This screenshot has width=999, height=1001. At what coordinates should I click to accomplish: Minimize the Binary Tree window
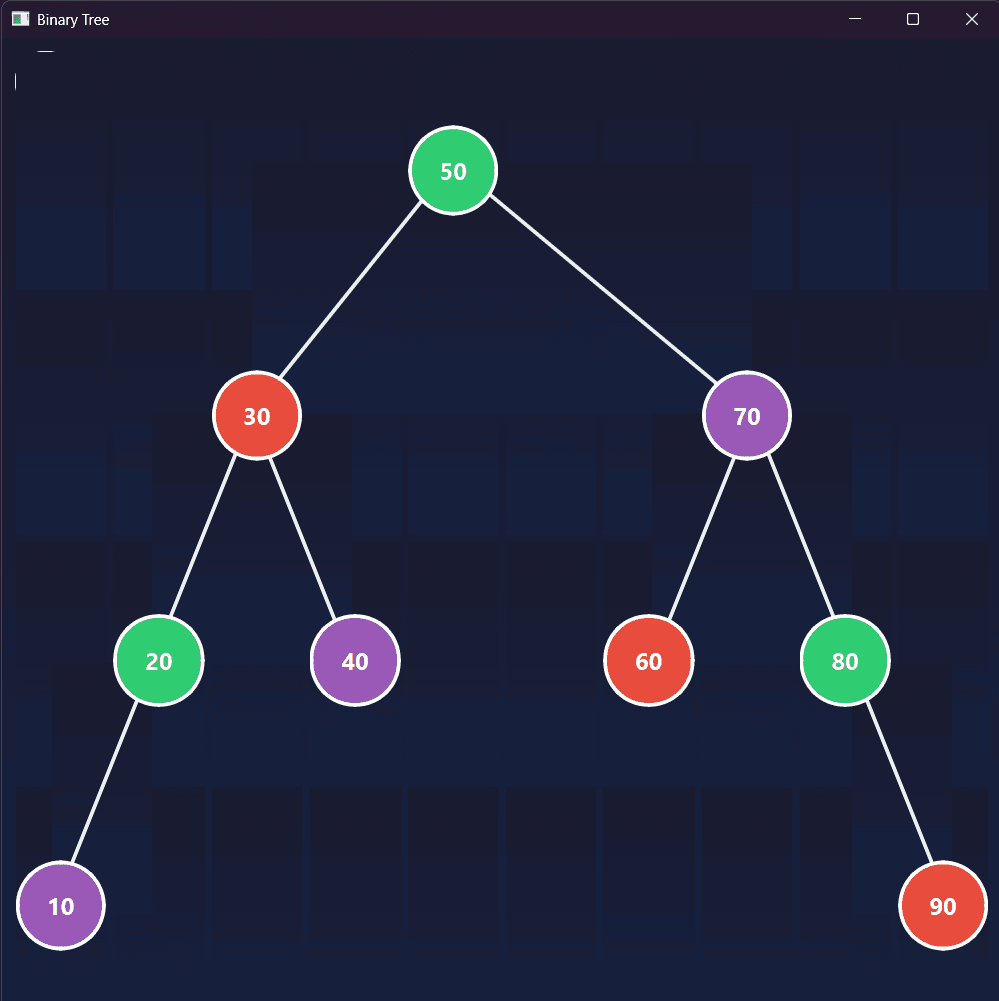(855, 19)
